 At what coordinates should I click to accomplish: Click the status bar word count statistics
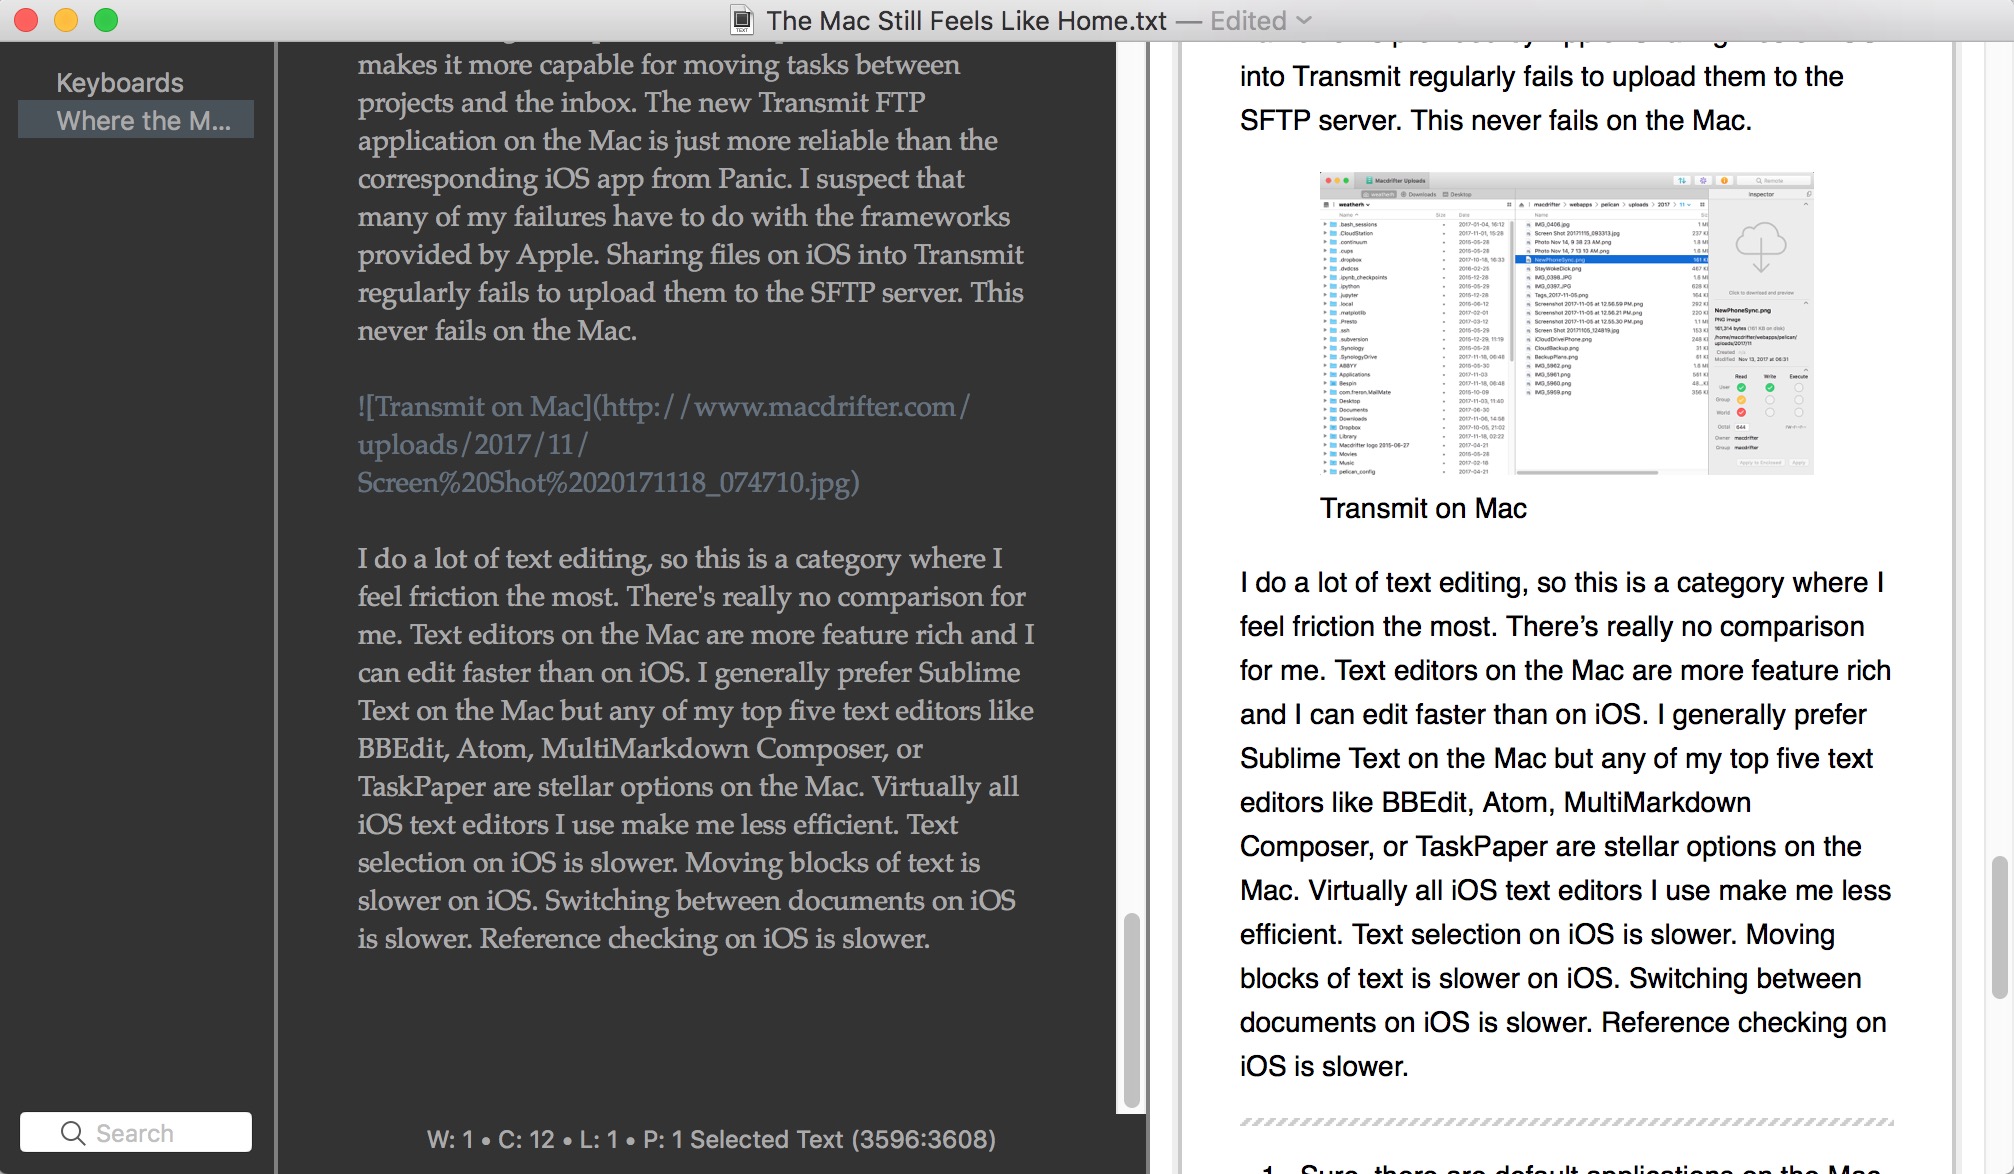pos(711,1139)
